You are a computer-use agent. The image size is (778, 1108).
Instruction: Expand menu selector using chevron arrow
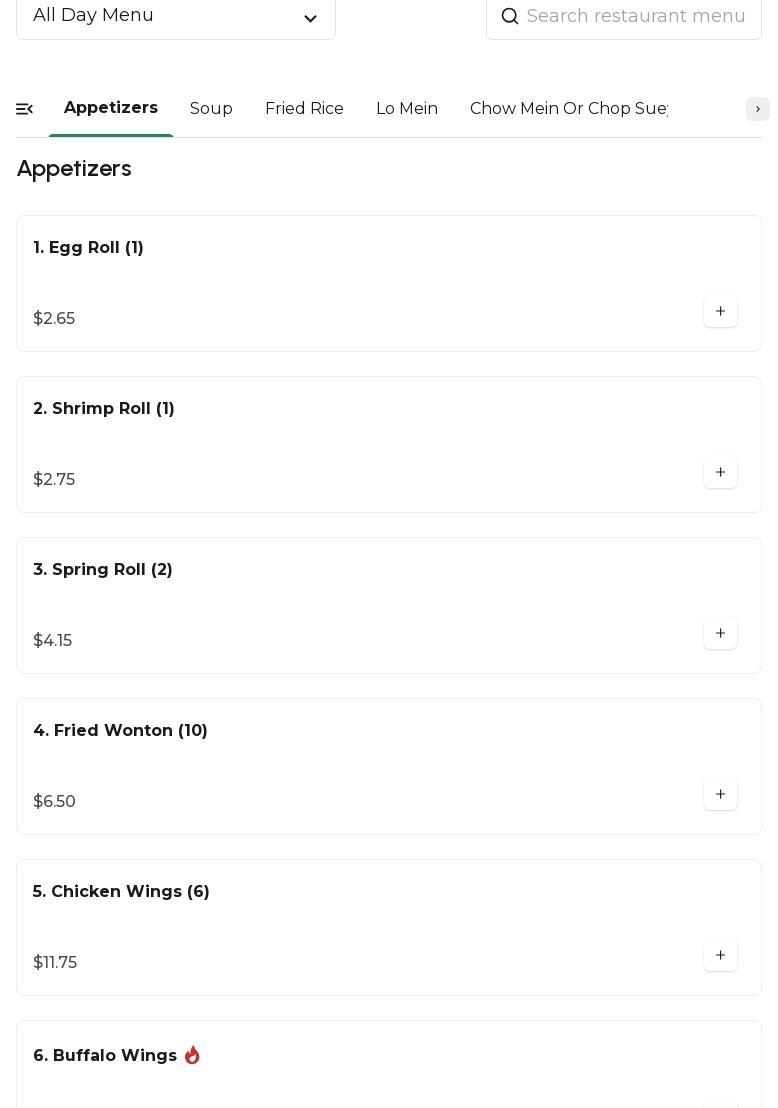point(310,18)
